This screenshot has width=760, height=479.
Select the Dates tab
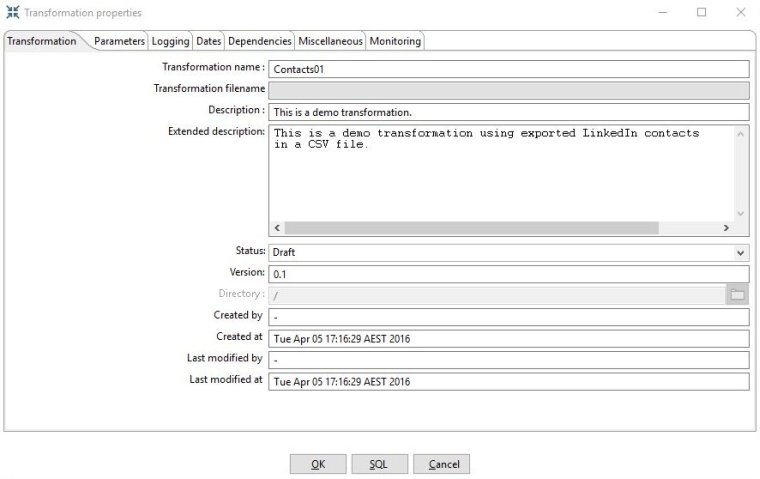point(208,41)
